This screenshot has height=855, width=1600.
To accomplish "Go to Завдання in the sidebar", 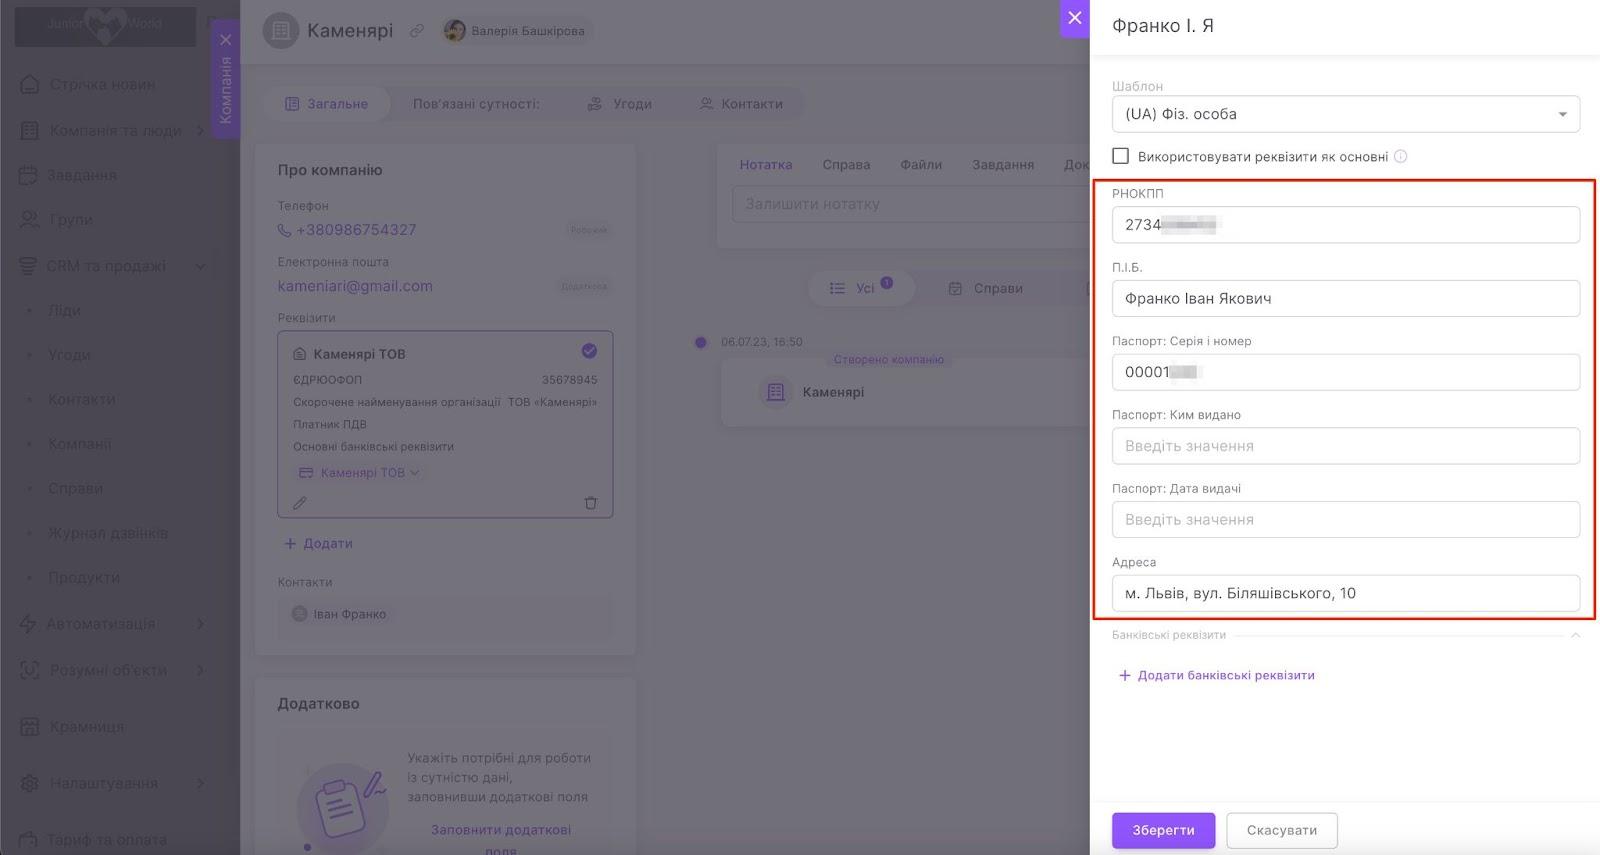I will pyautogui.click(x=82, y=175).
